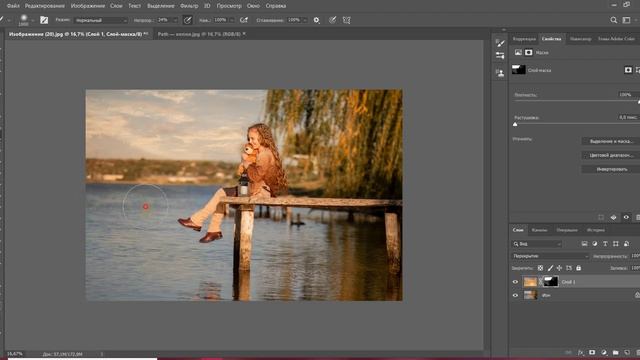Switch to second document tab
The image size is (640, 360).
point(201,34)
